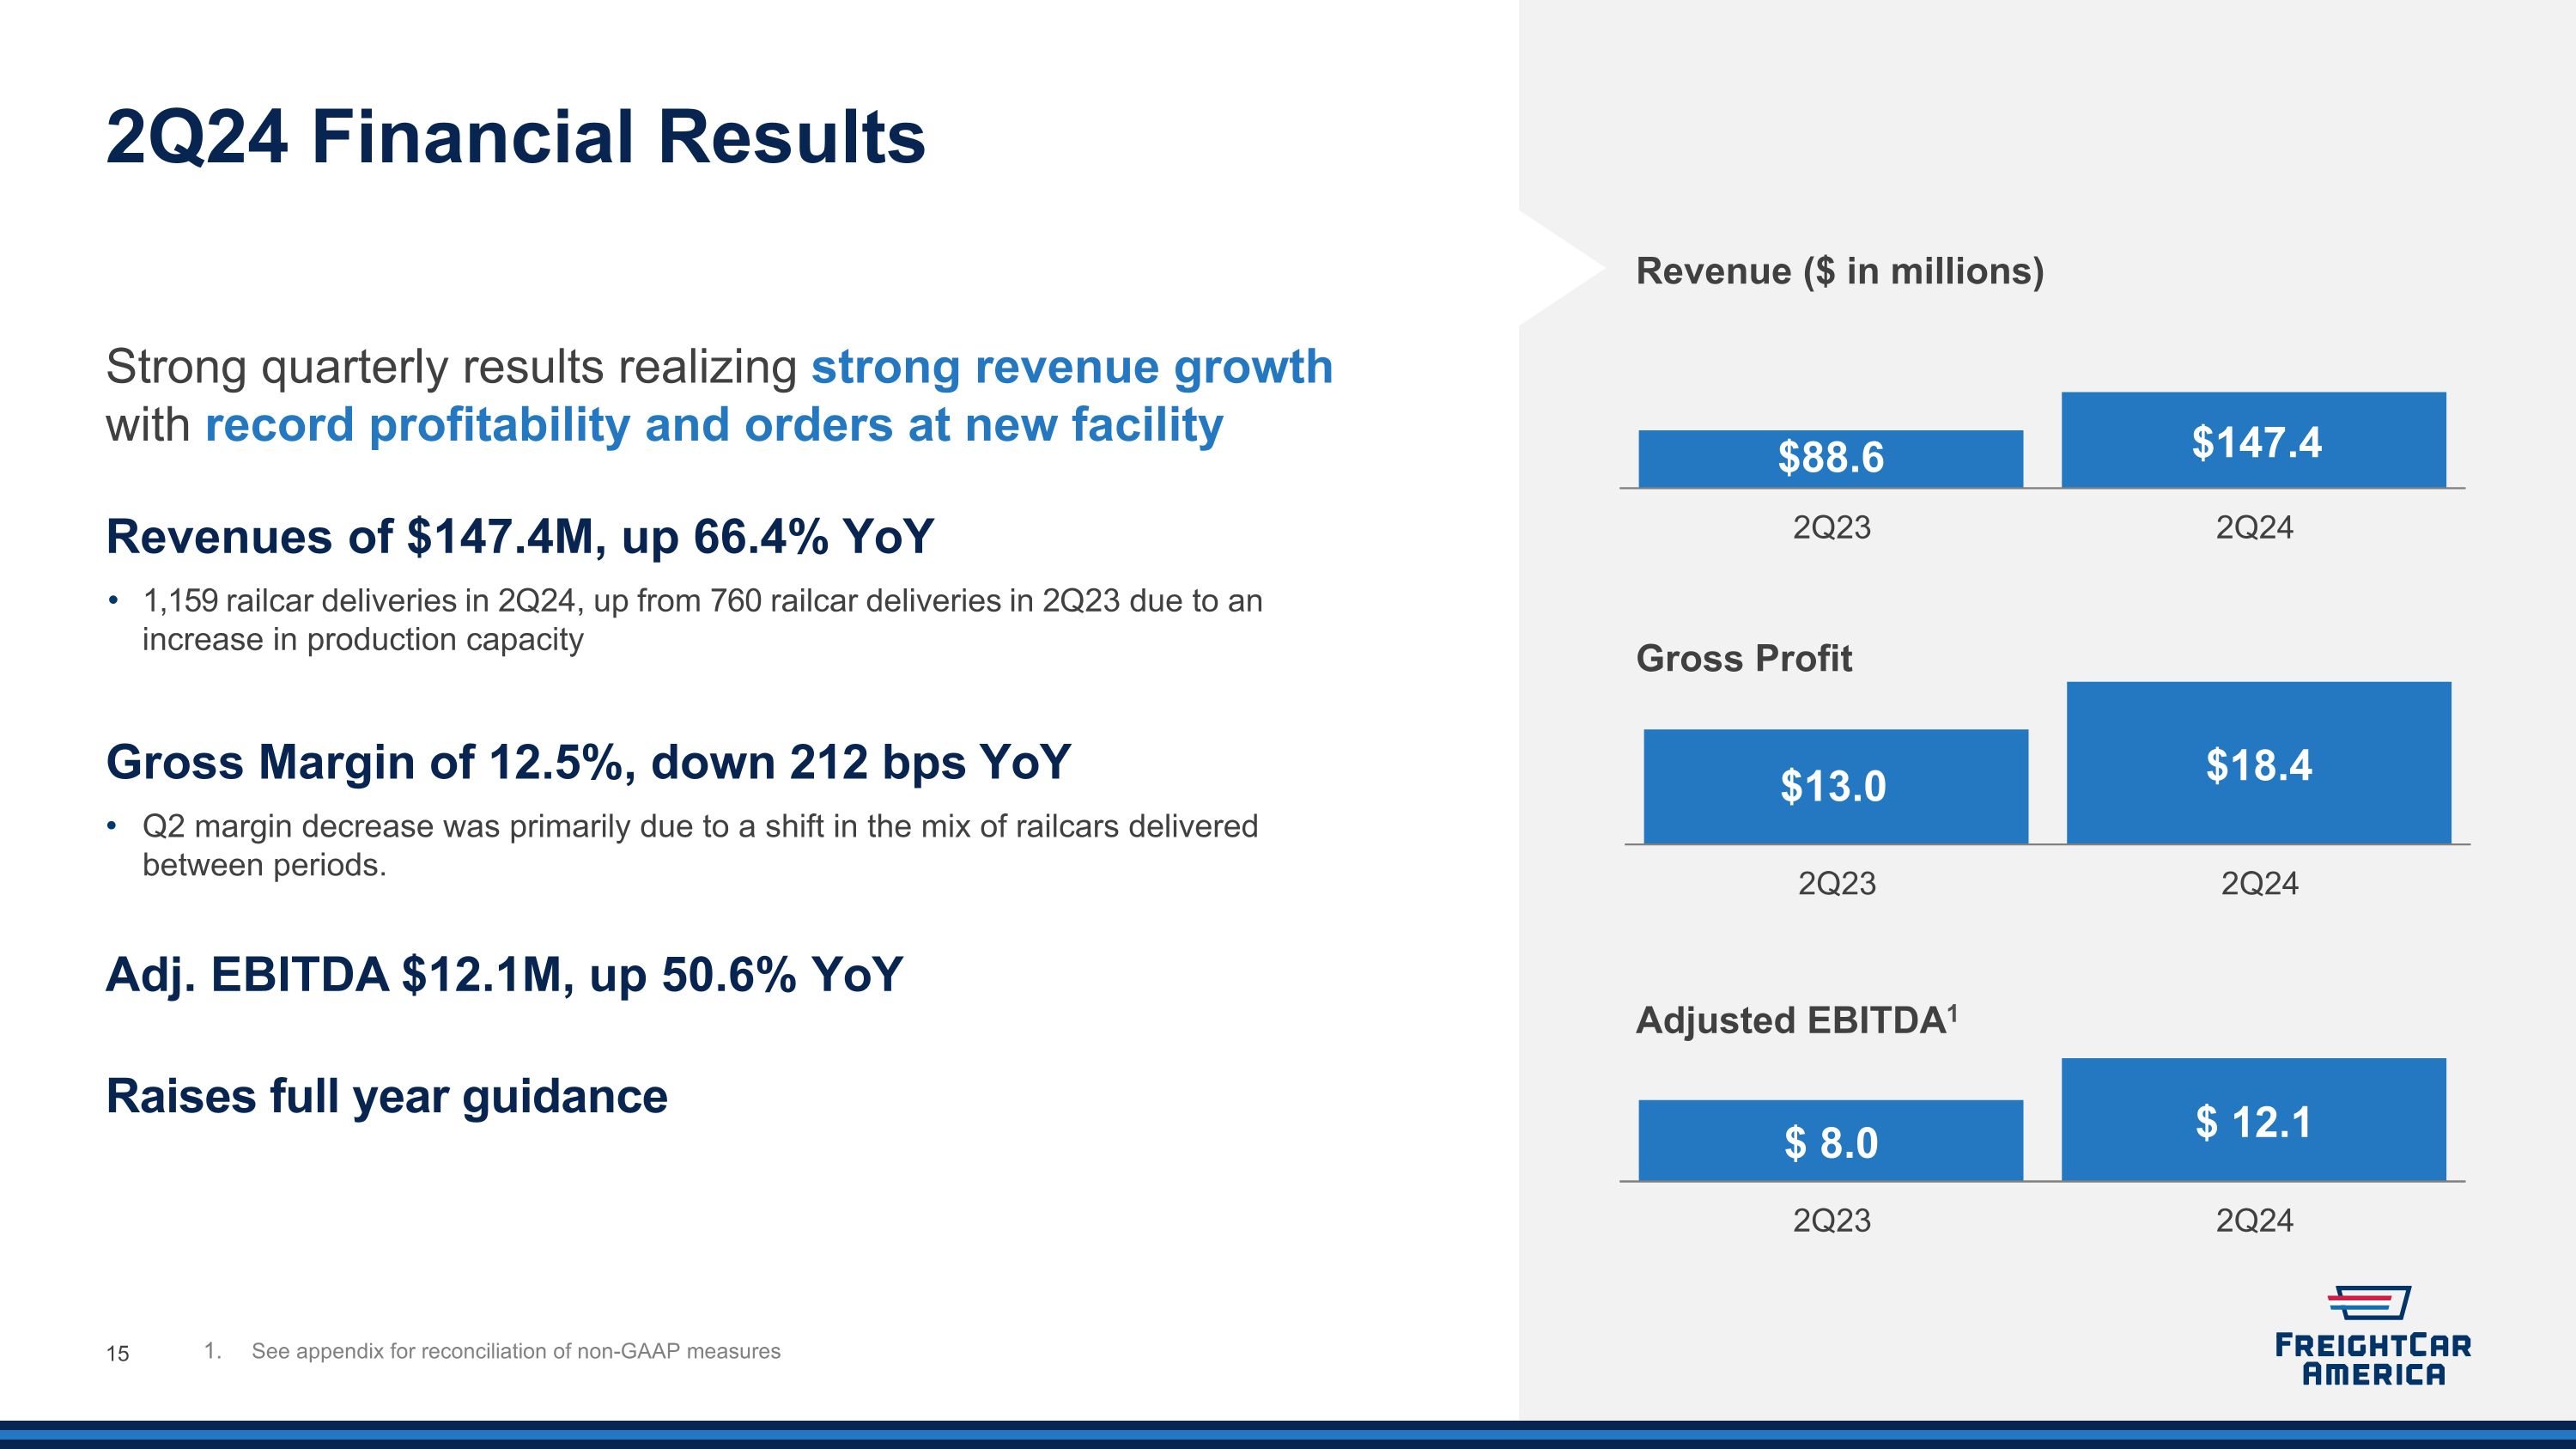Click the "Revenue ($ in millions)" chart title
The height and width of the screenshot is (1449, 2576).
click(1840, 271)
